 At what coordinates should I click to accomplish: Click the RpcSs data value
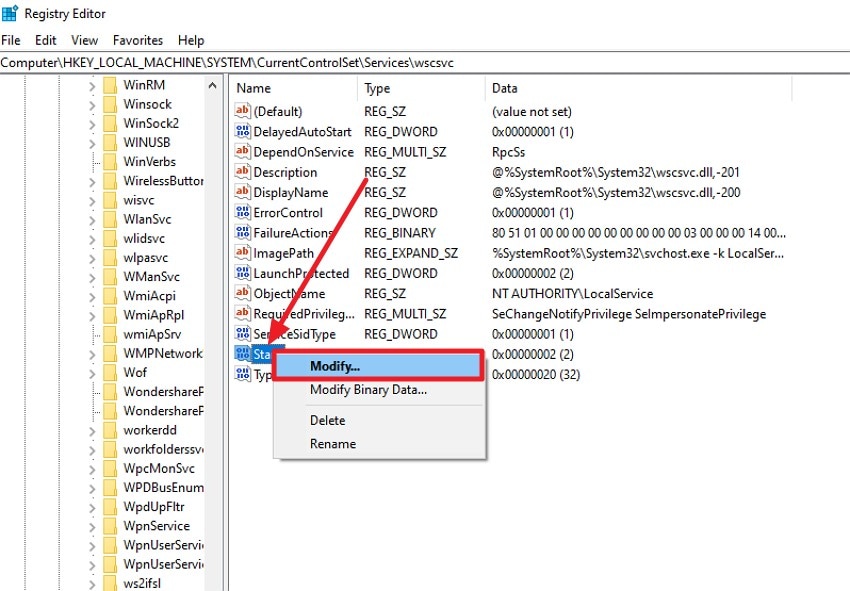(508, 152)
